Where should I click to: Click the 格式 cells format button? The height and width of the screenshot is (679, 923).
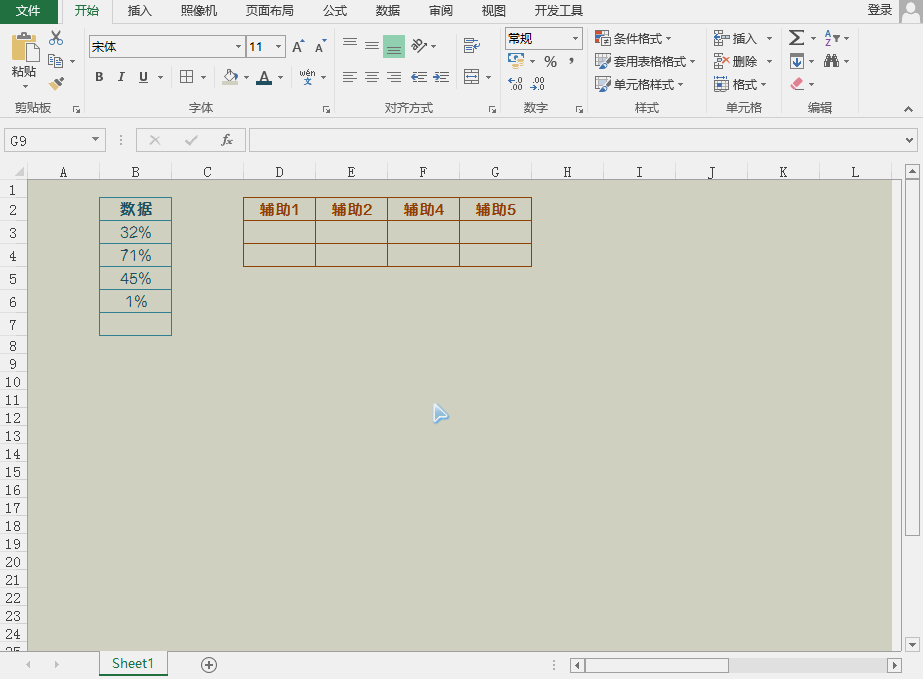pos(735,84)
